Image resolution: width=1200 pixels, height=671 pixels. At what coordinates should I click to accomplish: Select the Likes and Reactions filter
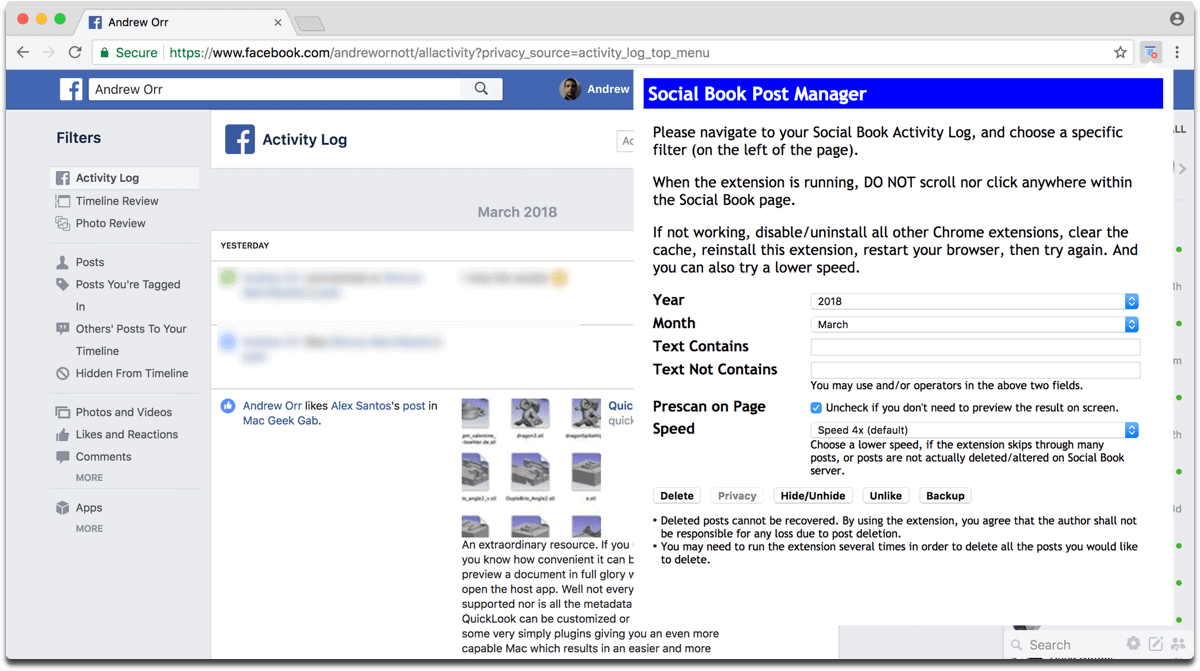(127, 435)
